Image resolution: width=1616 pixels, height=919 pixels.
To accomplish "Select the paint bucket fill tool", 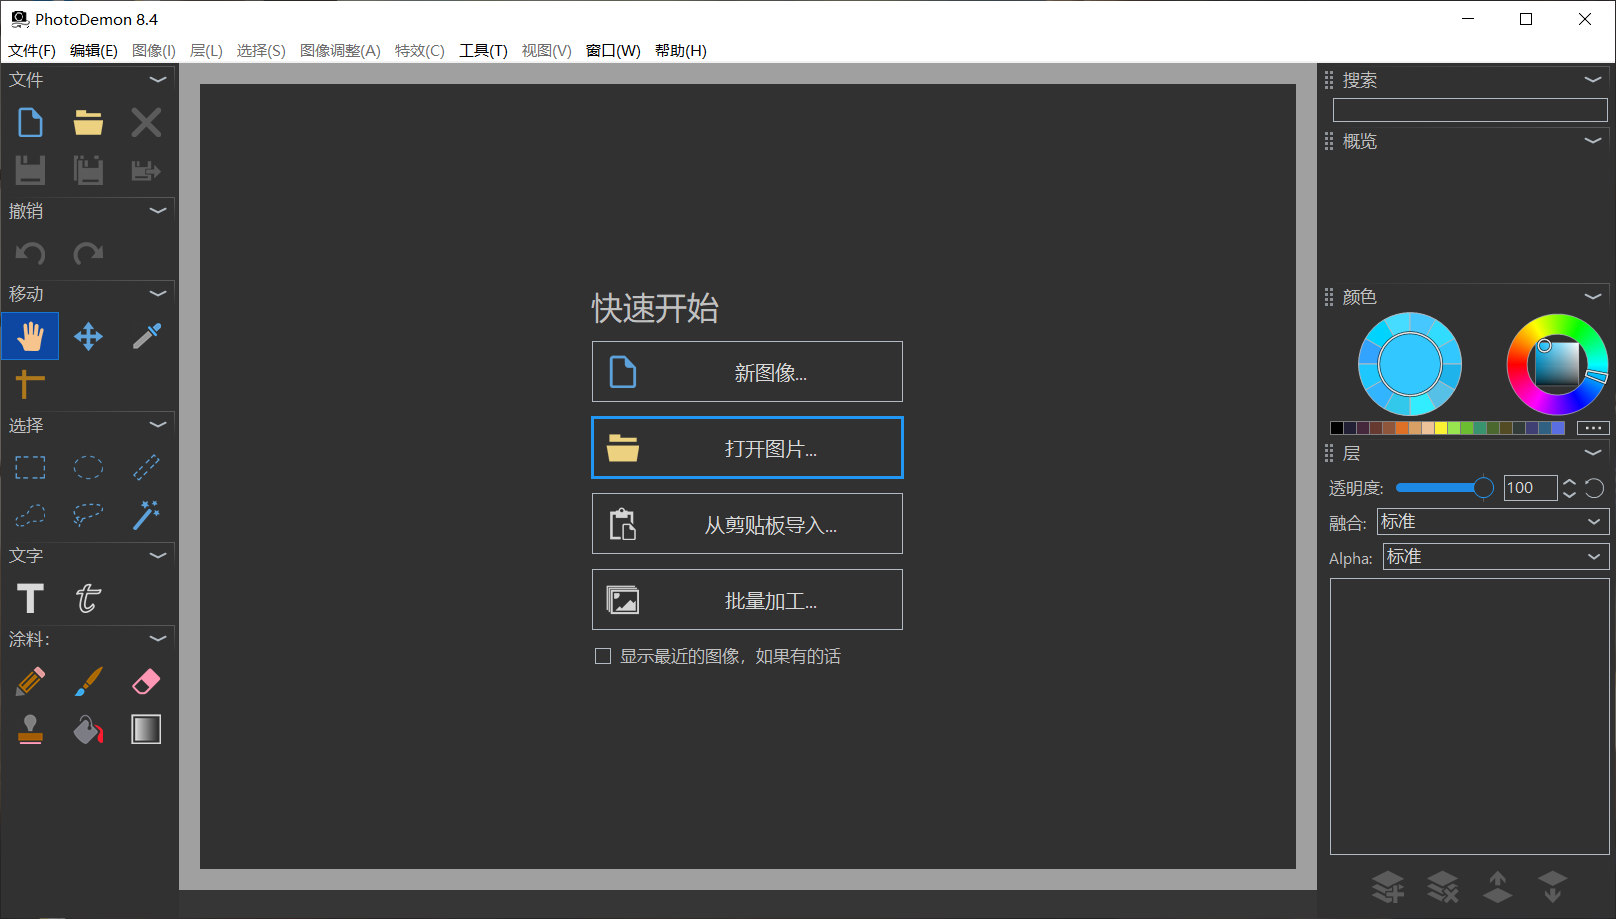I will tap(88, 729).
